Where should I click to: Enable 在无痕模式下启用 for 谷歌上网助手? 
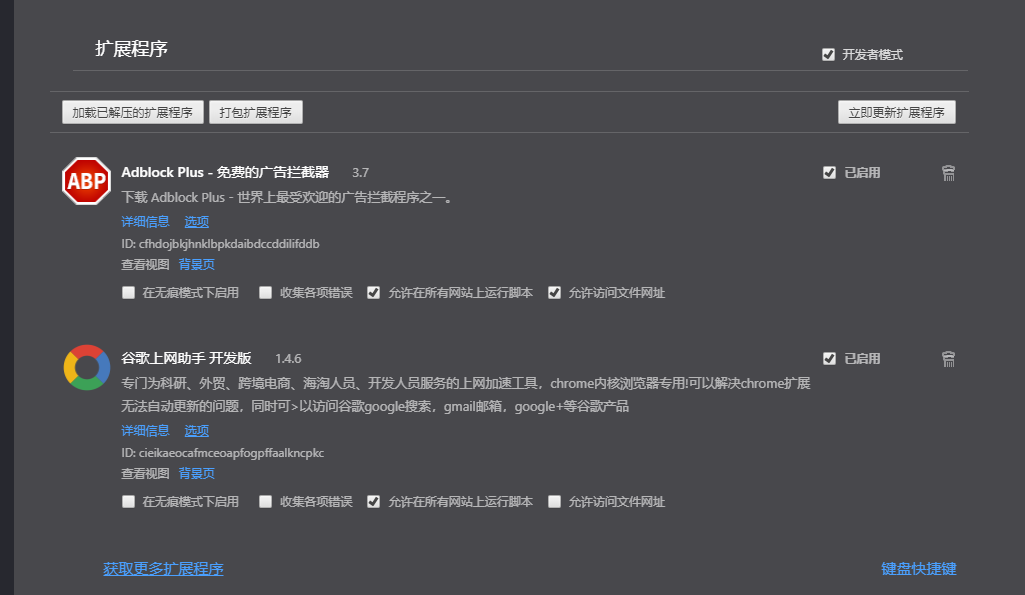(x=128, y=502)
